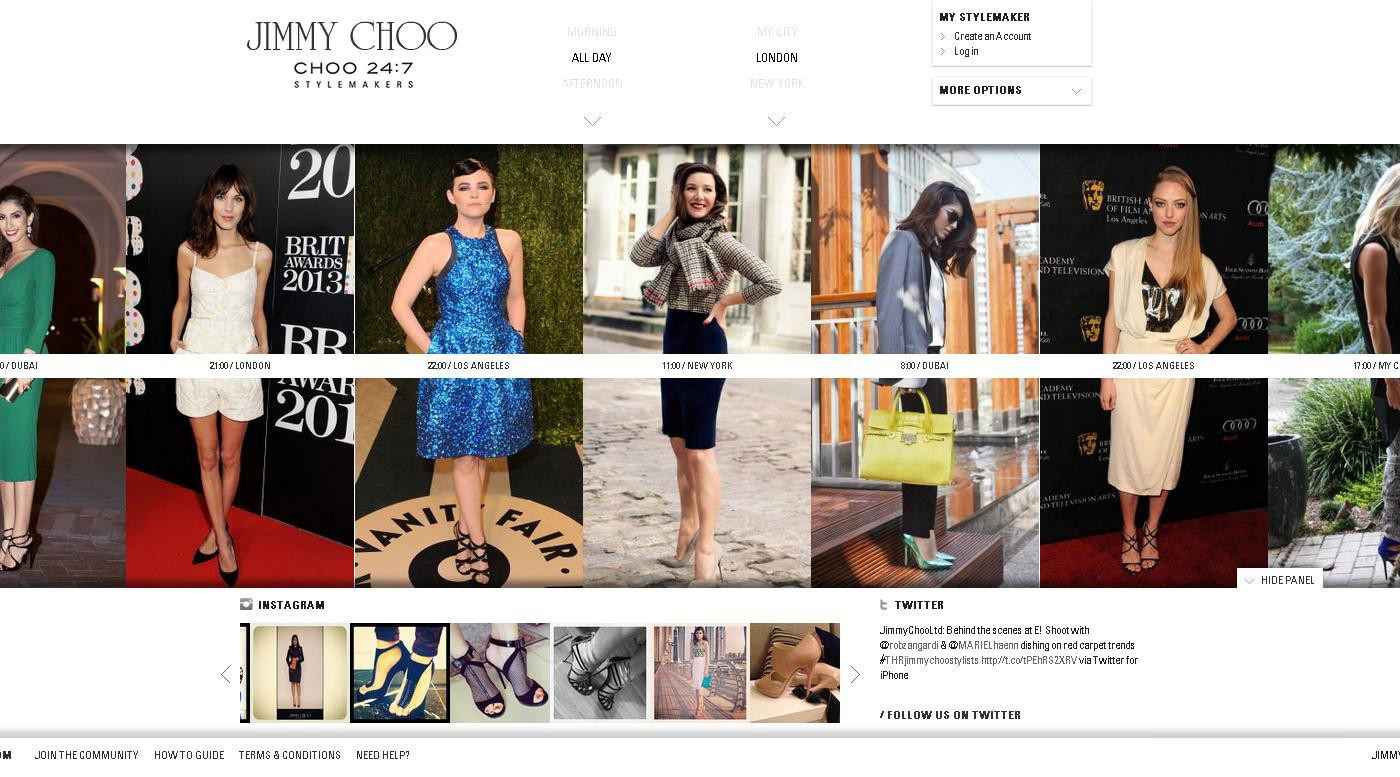Expand the time-of-day selector chevron
The width and height of the screenshot is (1400, 777).
coord(592,121)
